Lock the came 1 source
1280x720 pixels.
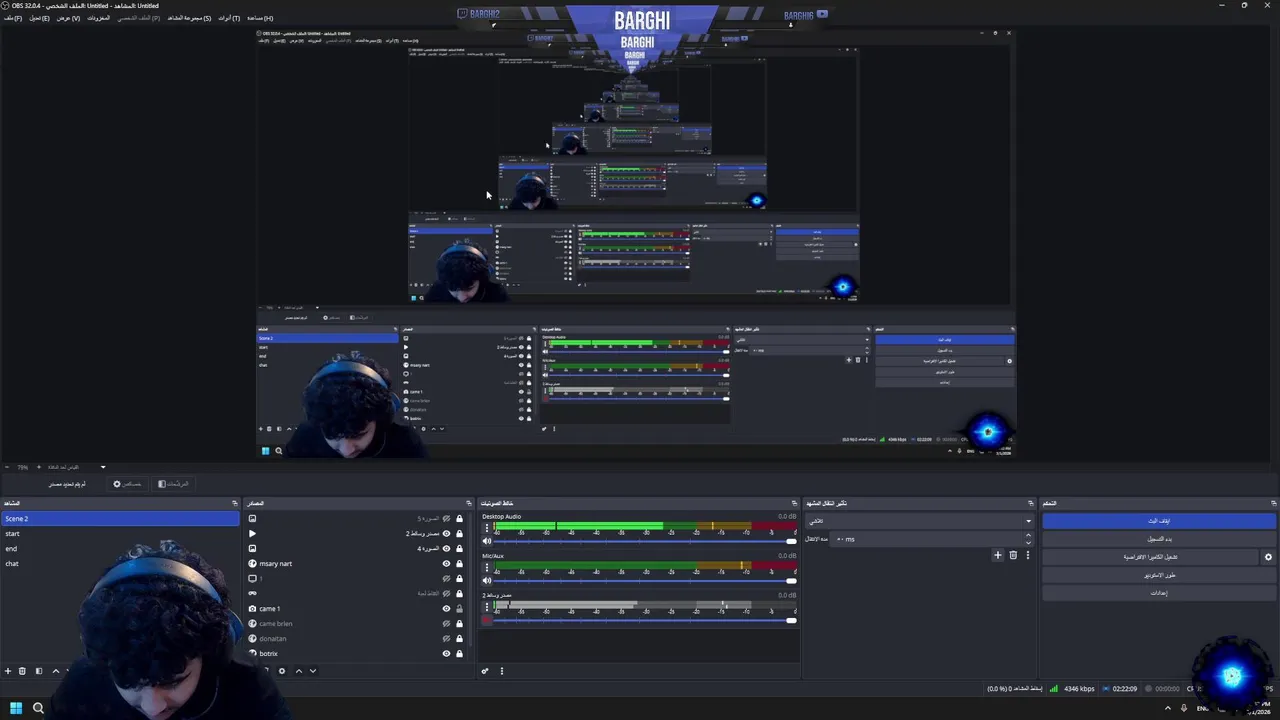[459, 609]
